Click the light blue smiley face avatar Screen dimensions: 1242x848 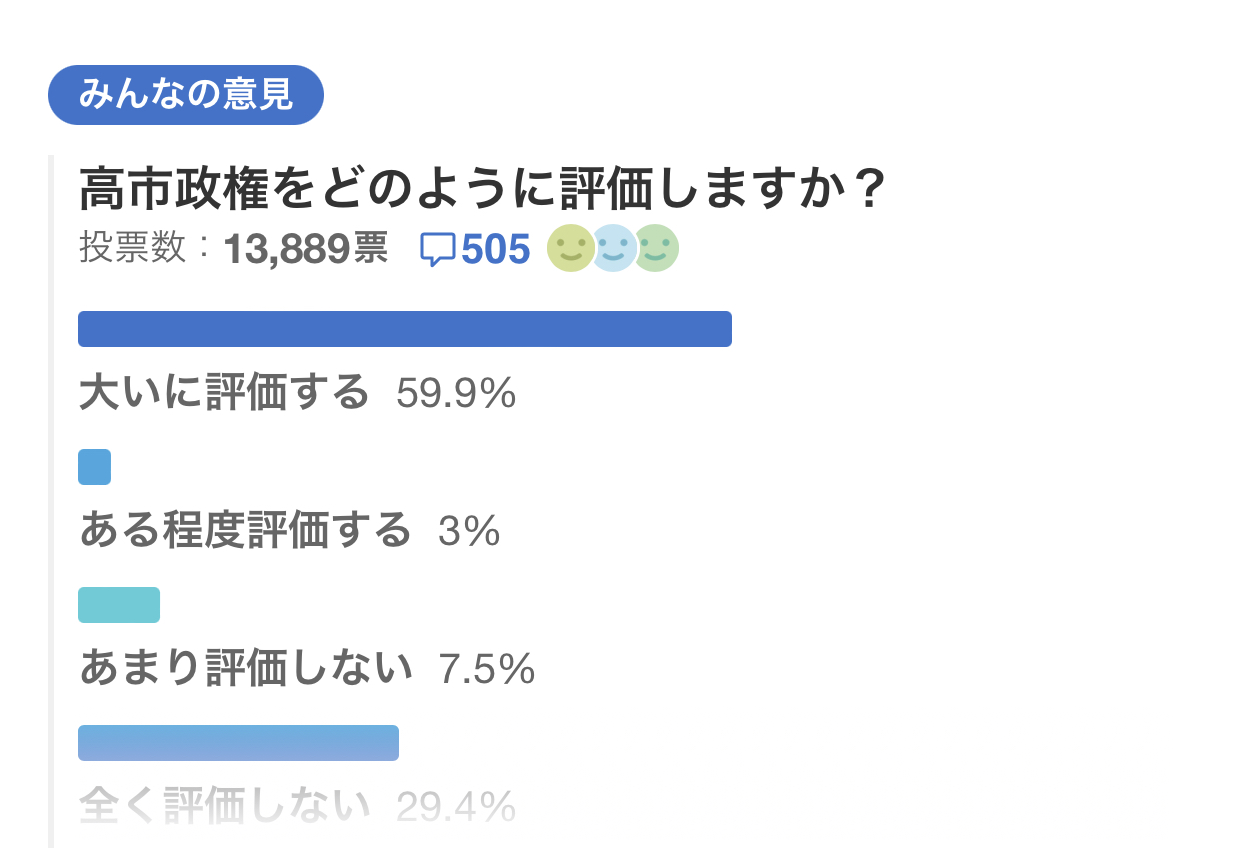tap(612, 249)
